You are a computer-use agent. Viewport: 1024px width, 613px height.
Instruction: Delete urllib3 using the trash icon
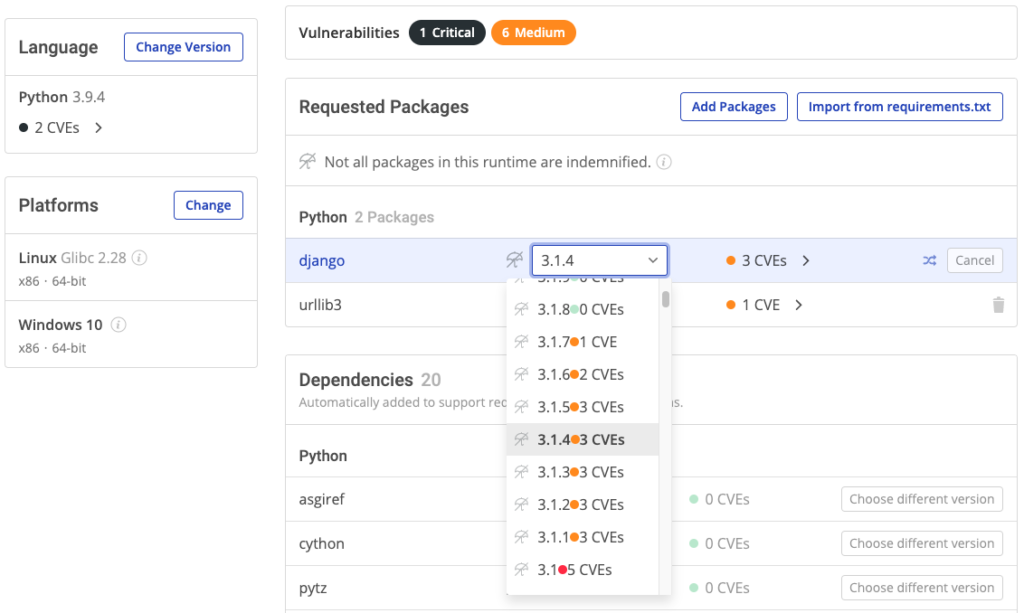pyautogui.click(x=998, y=305)
